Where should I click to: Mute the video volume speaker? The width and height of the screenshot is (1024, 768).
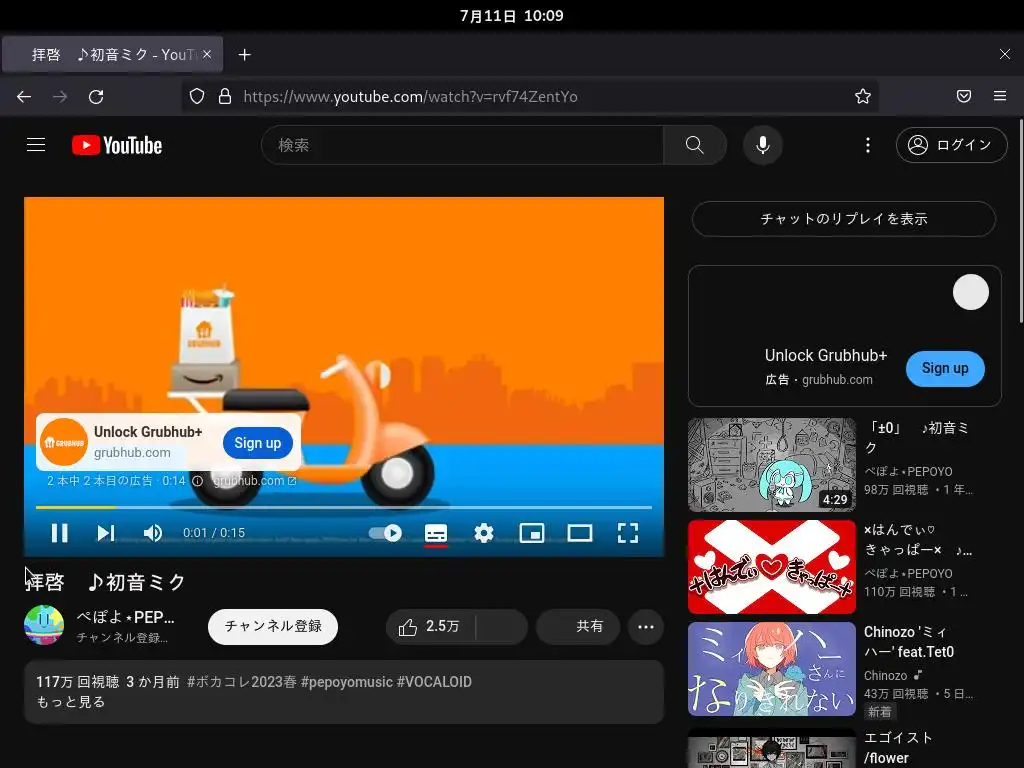point(153,534)
